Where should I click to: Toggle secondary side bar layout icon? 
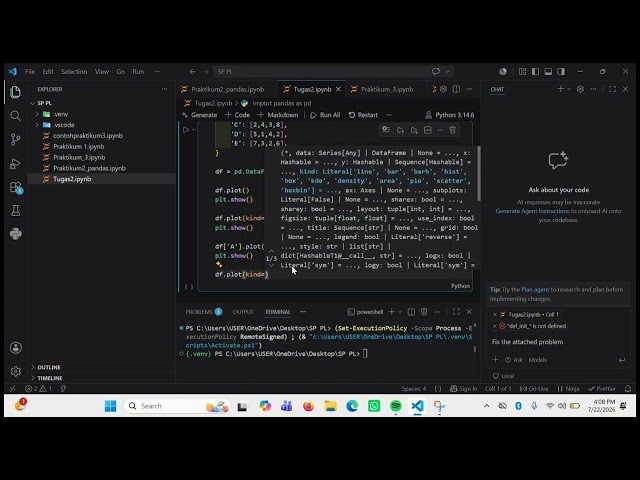coord(561,71)
